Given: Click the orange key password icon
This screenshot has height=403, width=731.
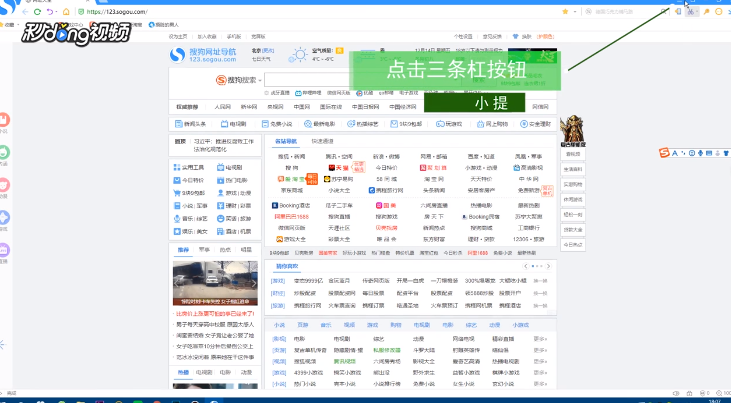Looking at the screenshot, I should pyautogui.click(x=707, y=12).
